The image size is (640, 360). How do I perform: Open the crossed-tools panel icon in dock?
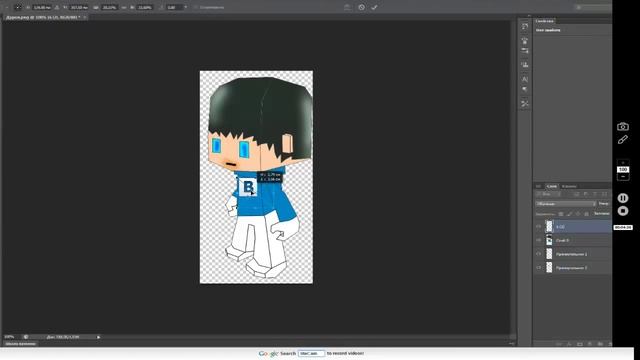(x=525, y=104)
